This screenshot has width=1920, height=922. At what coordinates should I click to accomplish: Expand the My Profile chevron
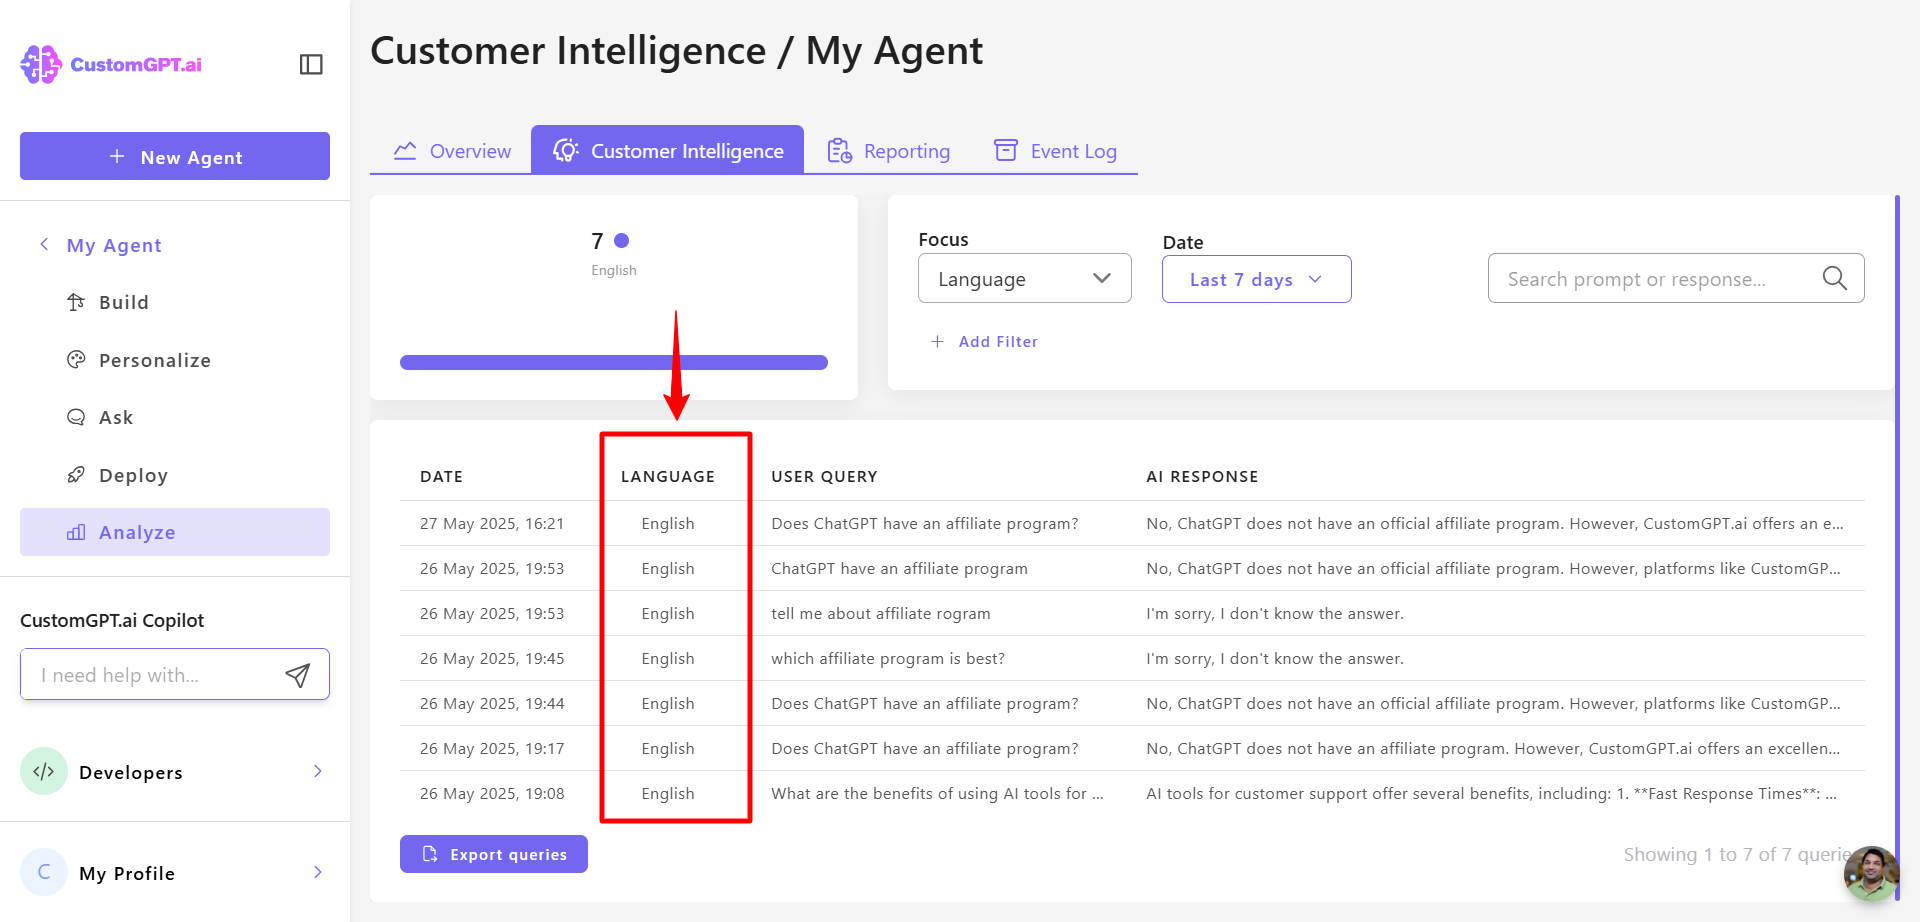[318, 872]
